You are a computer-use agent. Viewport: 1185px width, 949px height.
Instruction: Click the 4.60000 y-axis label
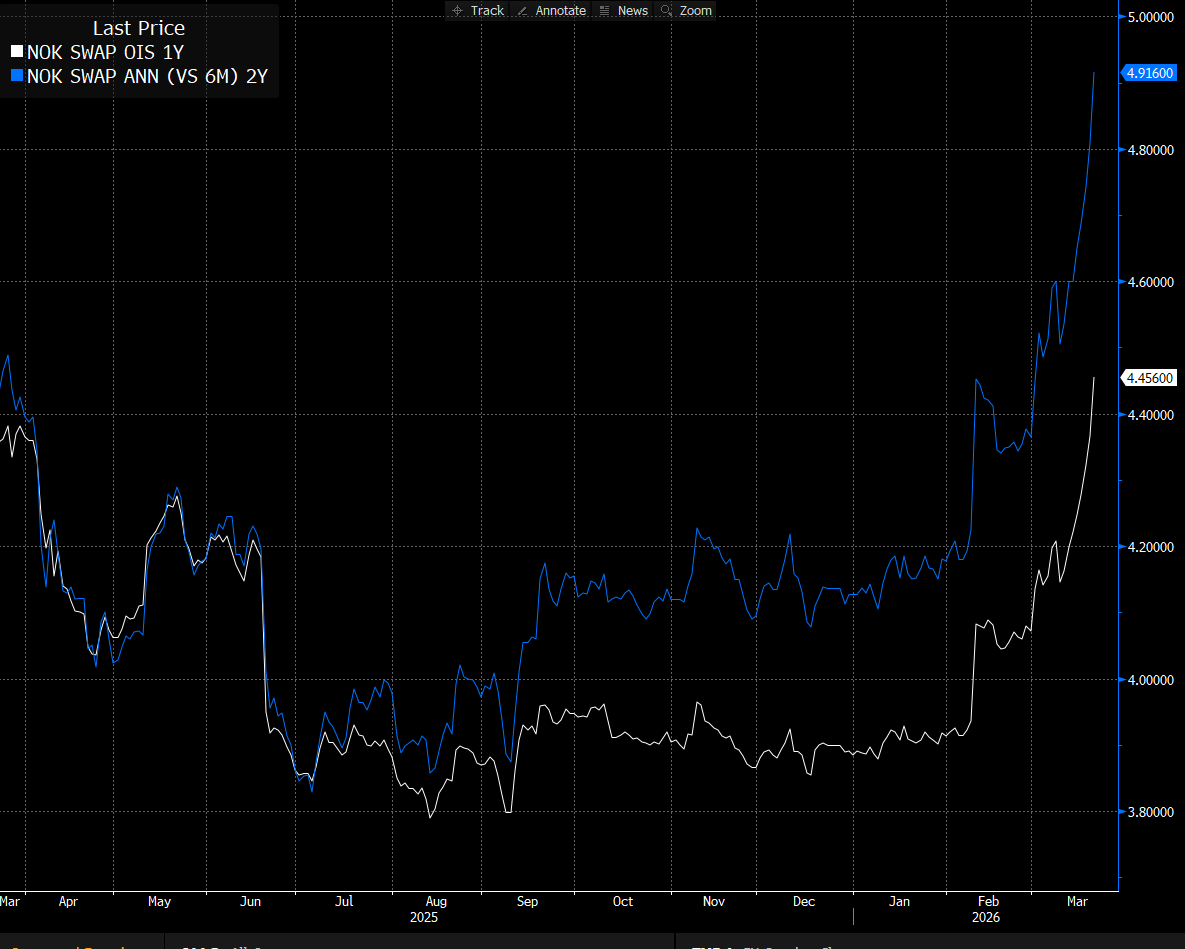point(1150,282)
